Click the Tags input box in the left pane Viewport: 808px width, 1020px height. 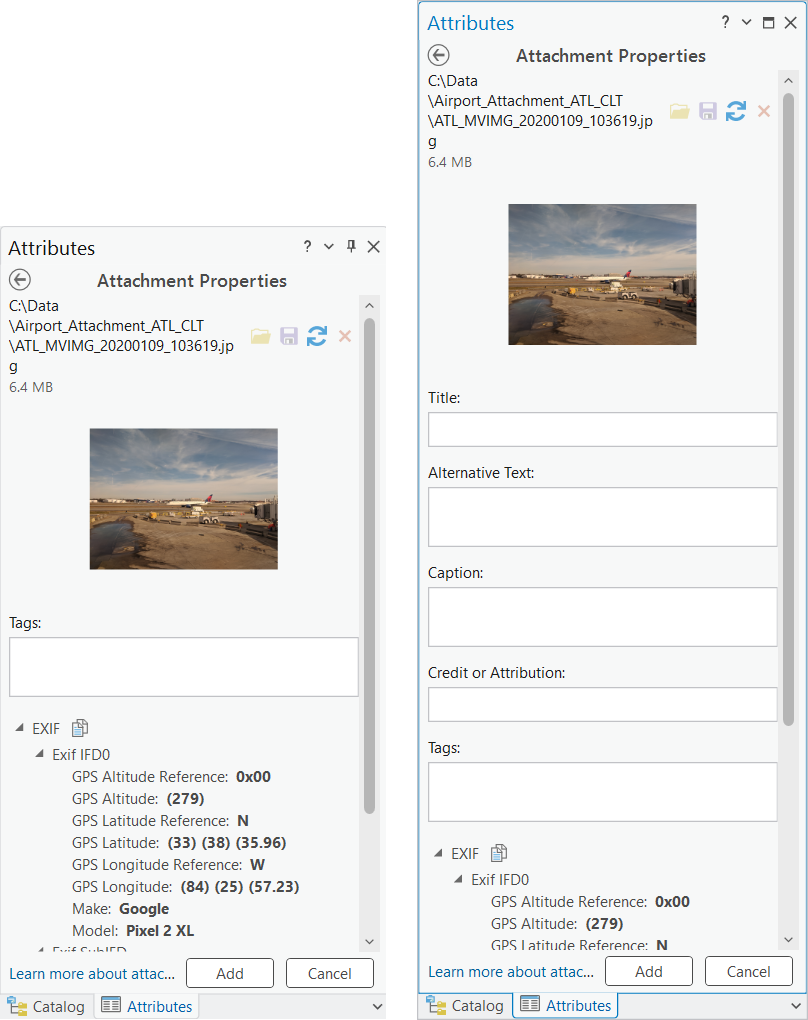(x=183, y=667)
